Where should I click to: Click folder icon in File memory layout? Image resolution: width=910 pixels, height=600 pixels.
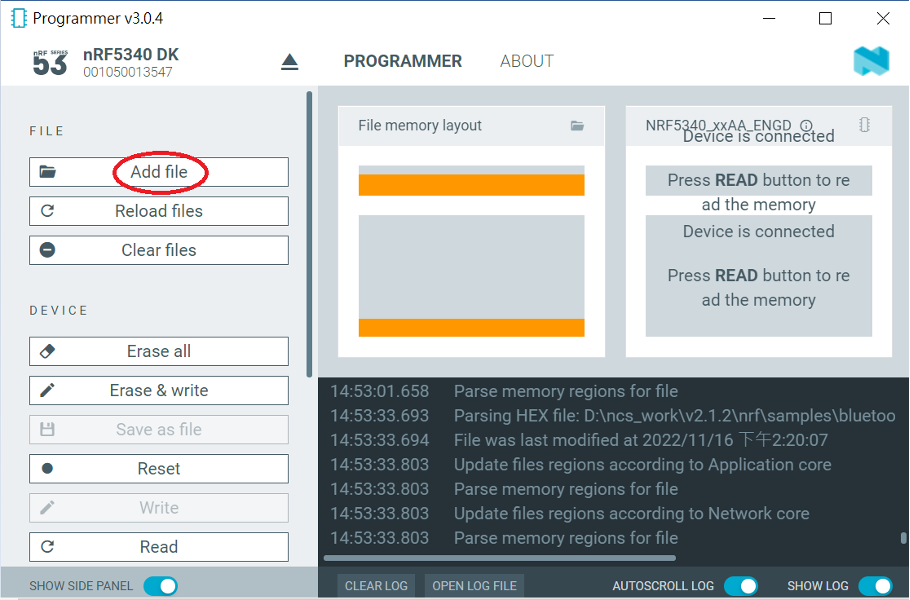577,126
